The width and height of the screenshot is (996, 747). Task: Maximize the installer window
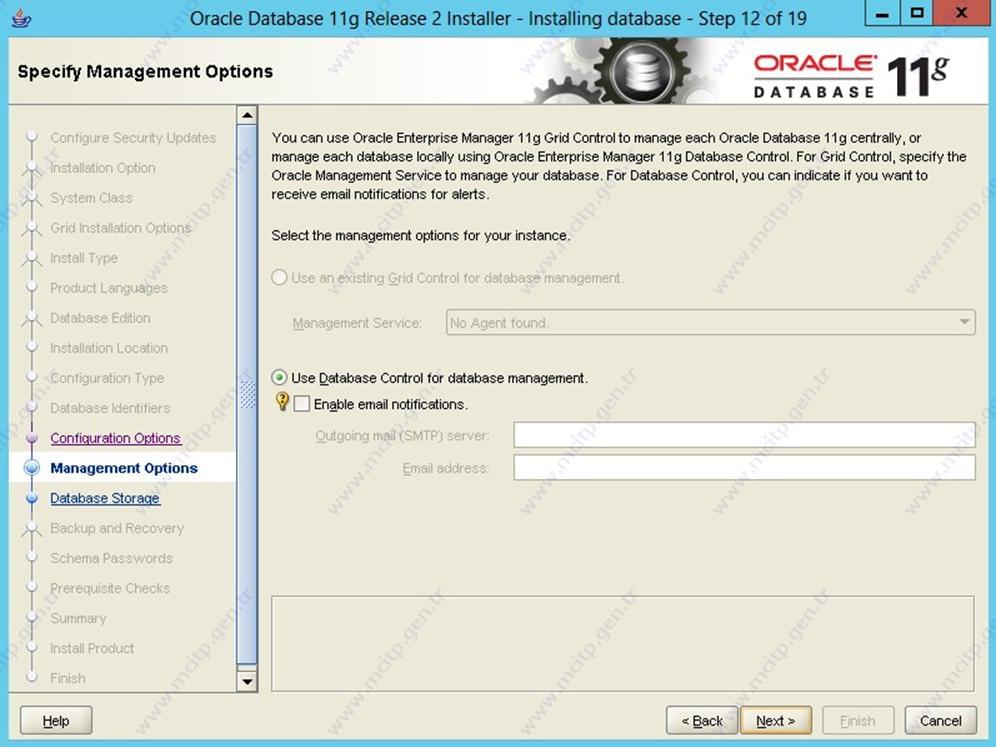pos(917,14)
